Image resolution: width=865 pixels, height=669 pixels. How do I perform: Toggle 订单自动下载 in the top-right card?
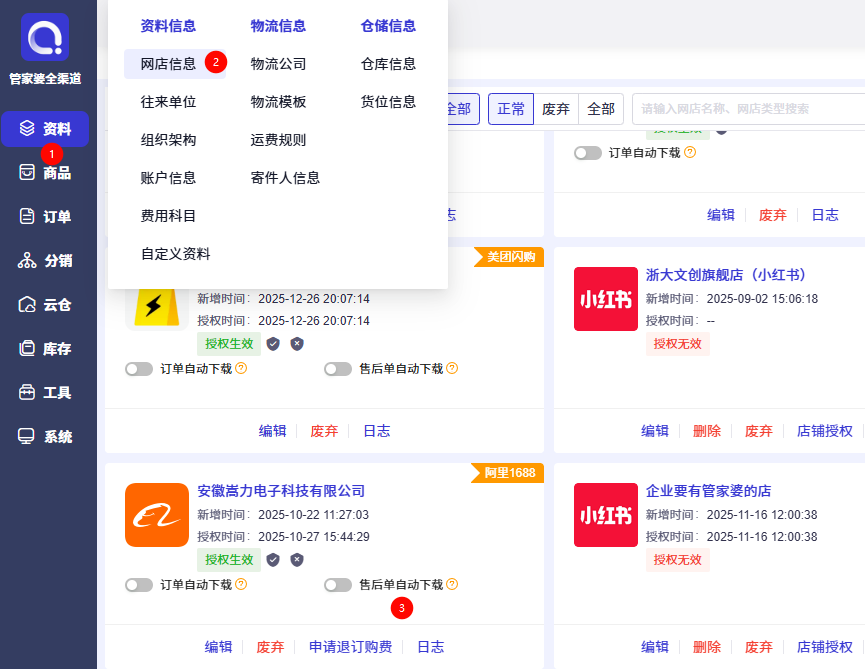[588, 153]
